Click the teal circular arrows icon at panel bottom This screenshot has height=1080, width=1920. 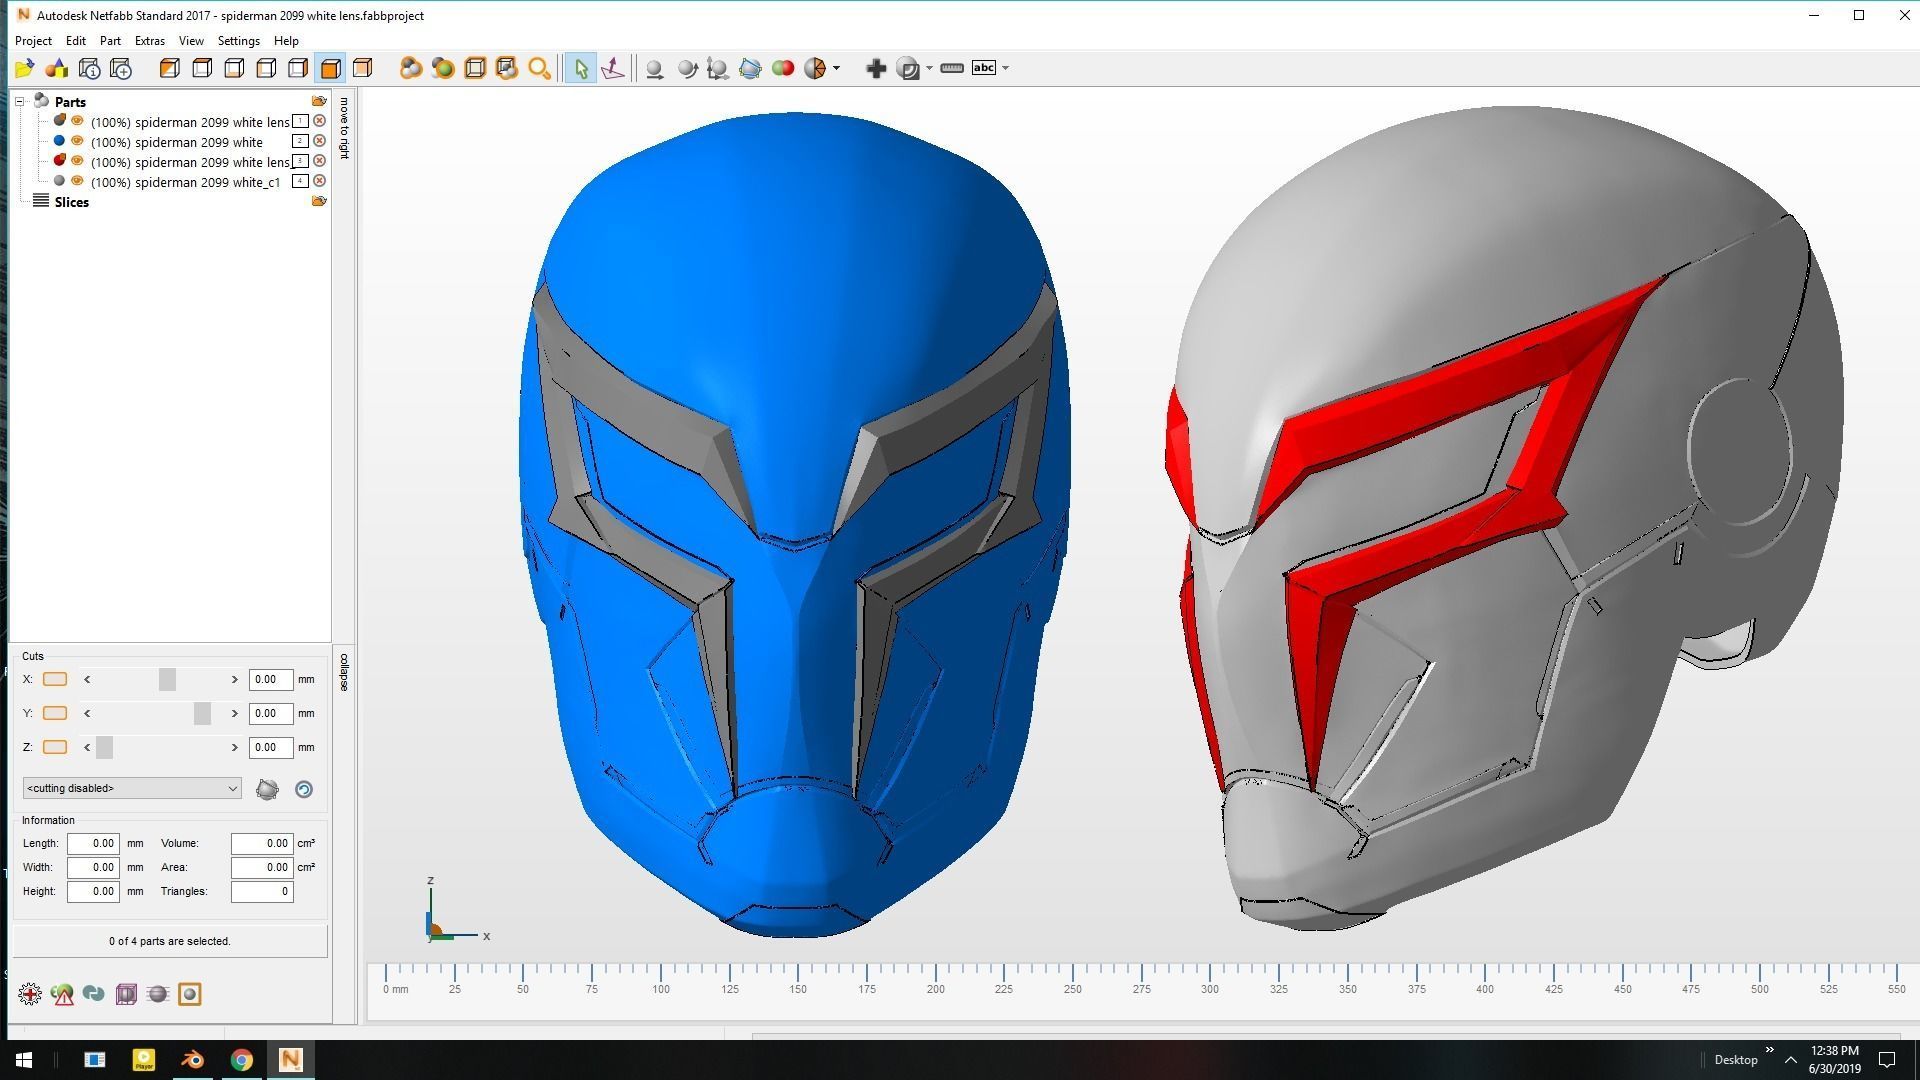[x=94, y=994]
